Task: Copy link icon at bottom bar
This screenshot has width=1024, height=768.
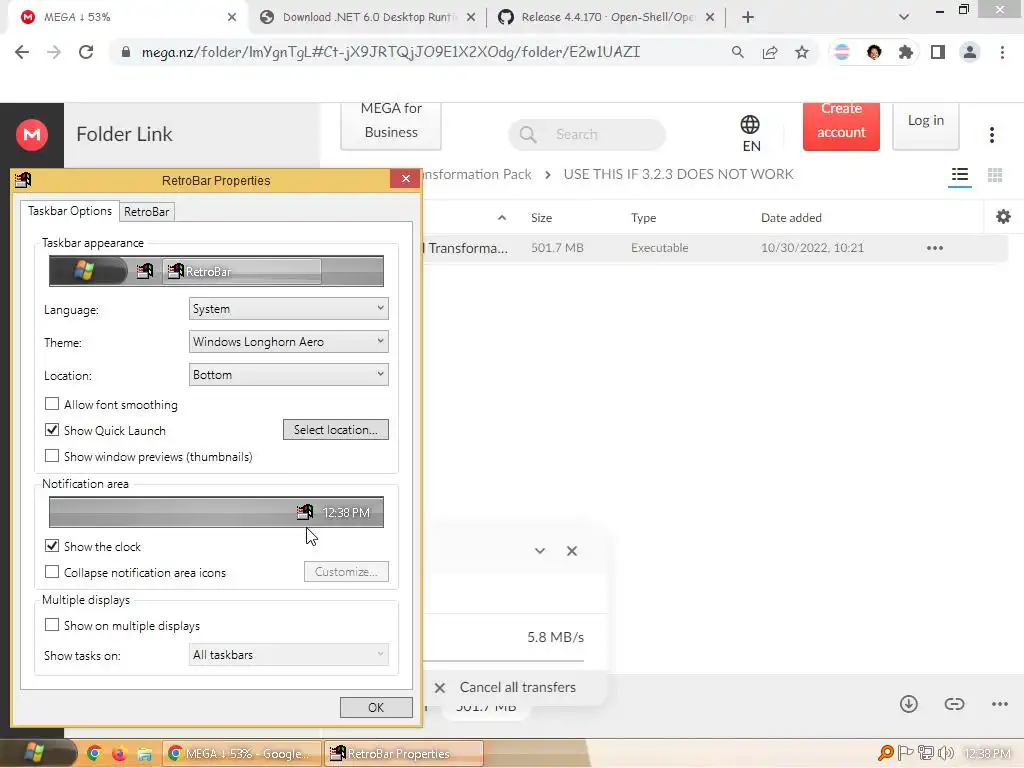Action: (x=954, y=704)
